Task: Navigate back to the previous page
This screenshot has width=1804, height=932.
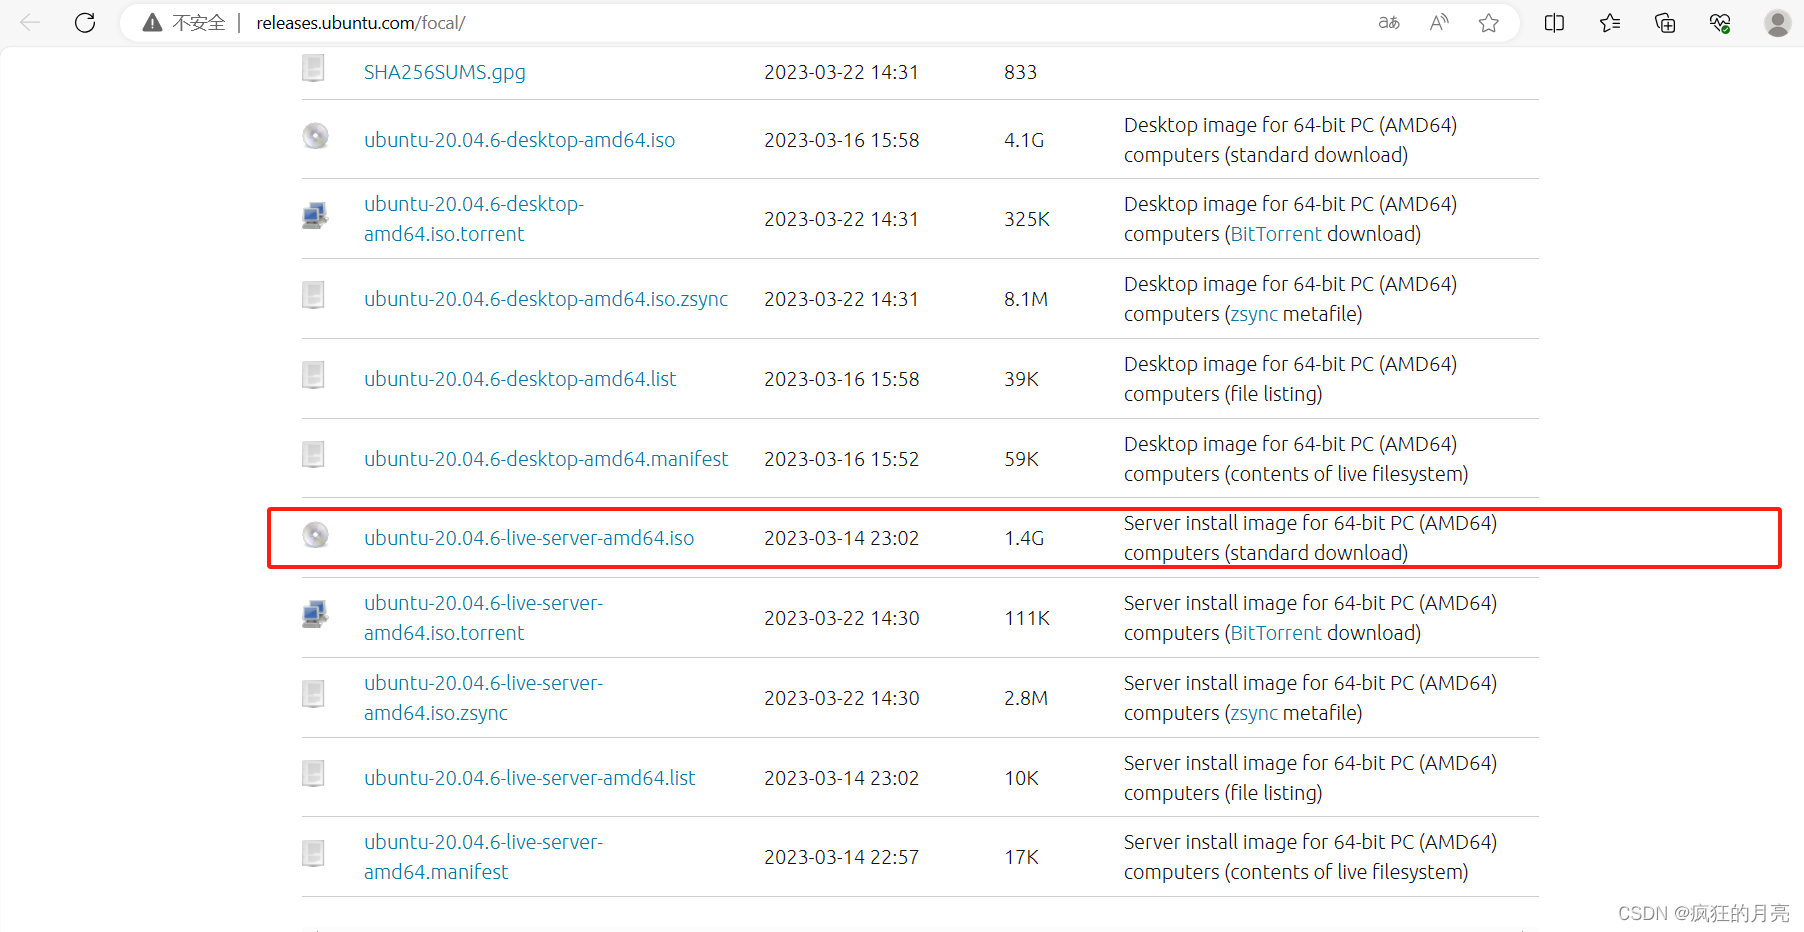Action: click(x=30, y=22)
